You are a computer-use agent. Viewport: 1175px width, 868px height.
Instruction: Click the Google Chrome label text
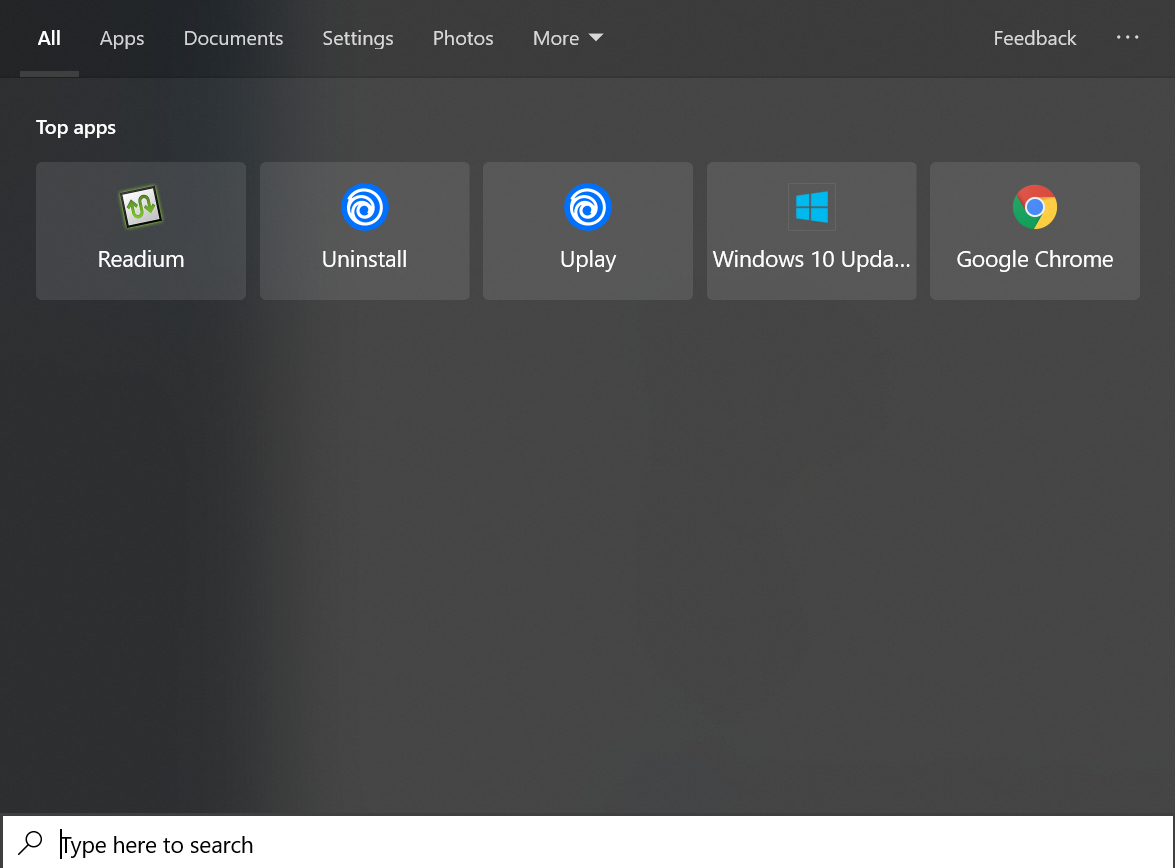[x=1035, y=260]
